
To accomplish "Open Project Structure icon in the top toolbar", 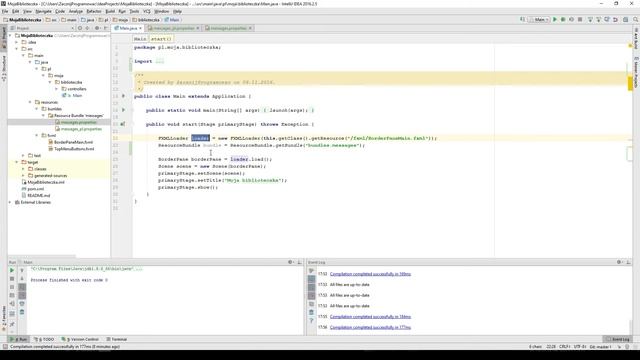I will [x=625, y=20].
